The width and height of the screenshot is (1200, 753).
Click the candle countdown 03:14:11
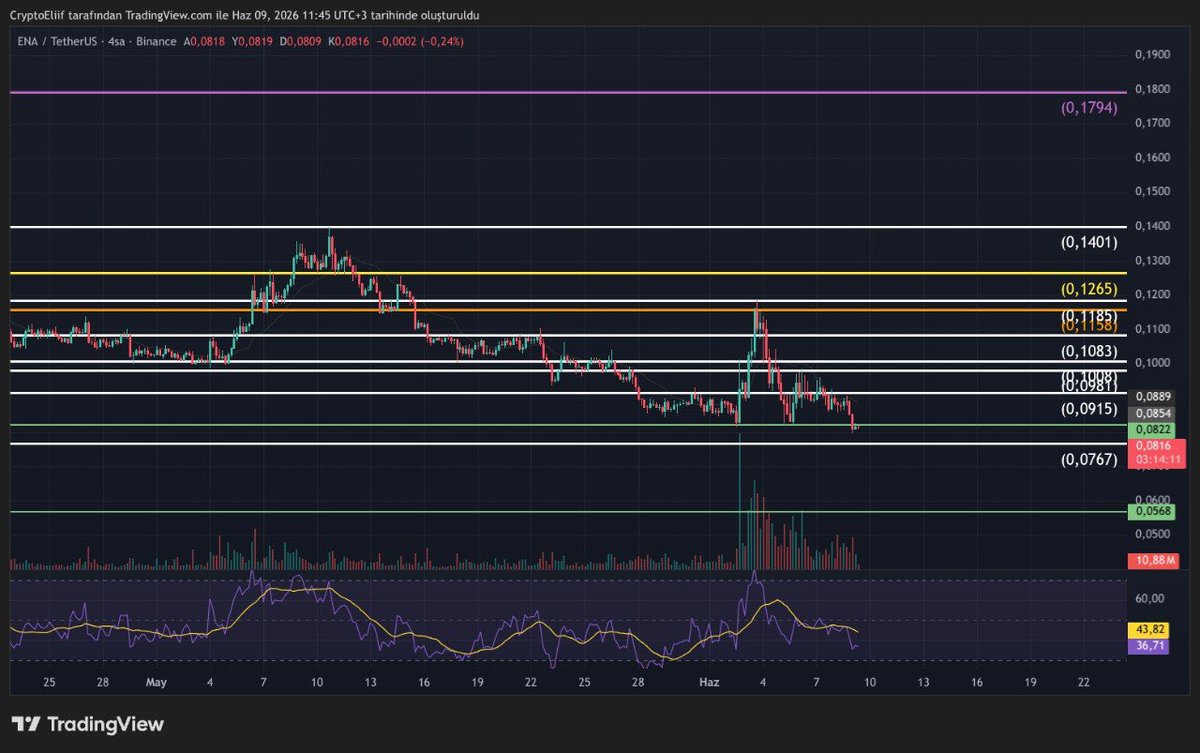click(x=1156, y=460)
